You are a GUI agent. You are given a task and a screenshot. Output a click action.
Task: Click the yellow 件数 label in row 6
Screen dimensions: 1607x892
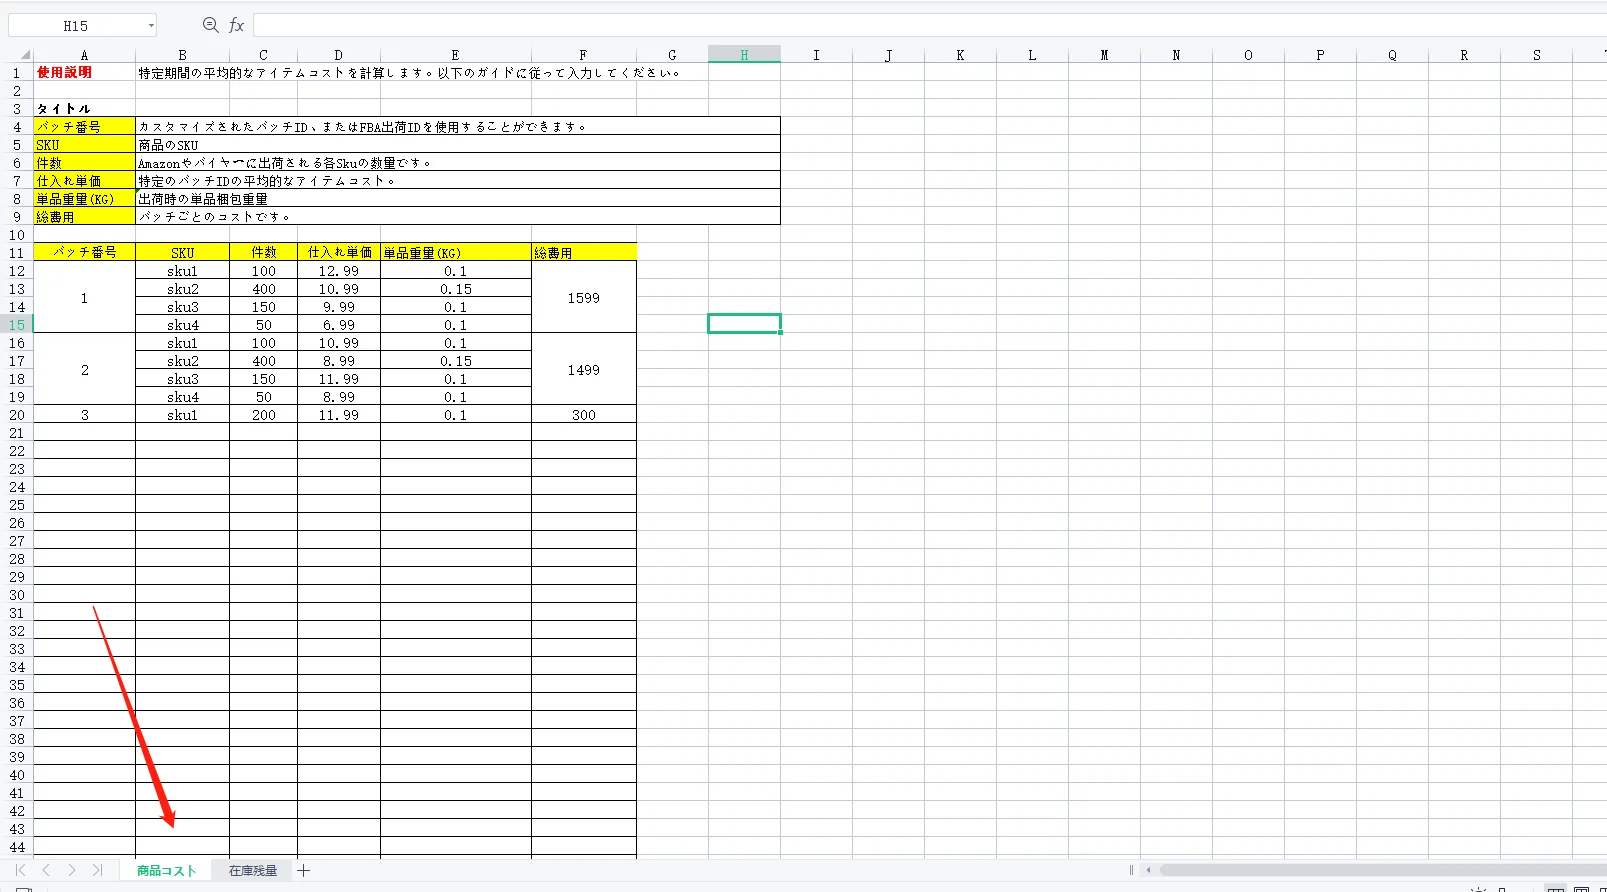pyautogui.click(x=84, y=163)
